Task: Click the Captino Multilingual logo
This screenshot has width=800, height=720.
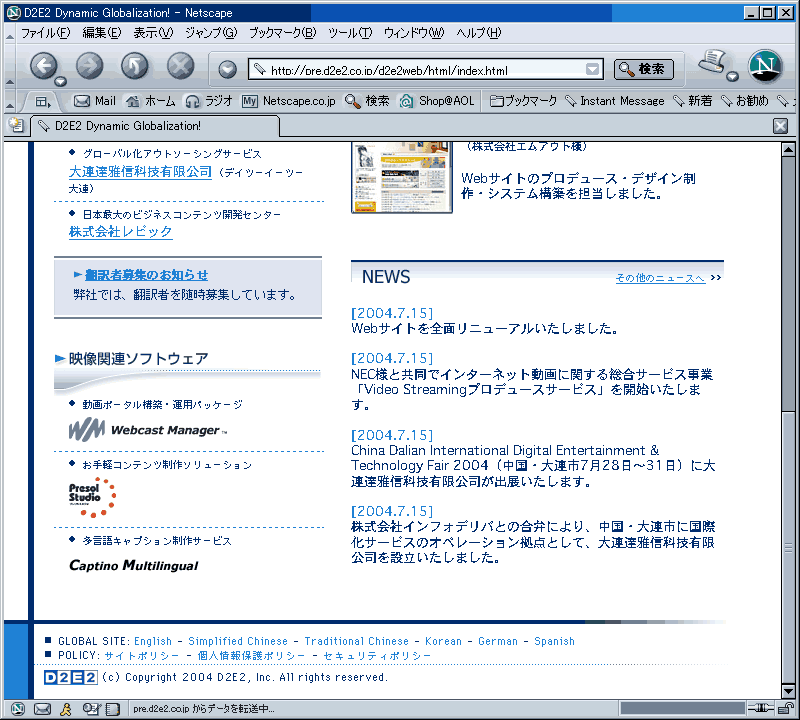Action: pos(134,565)
